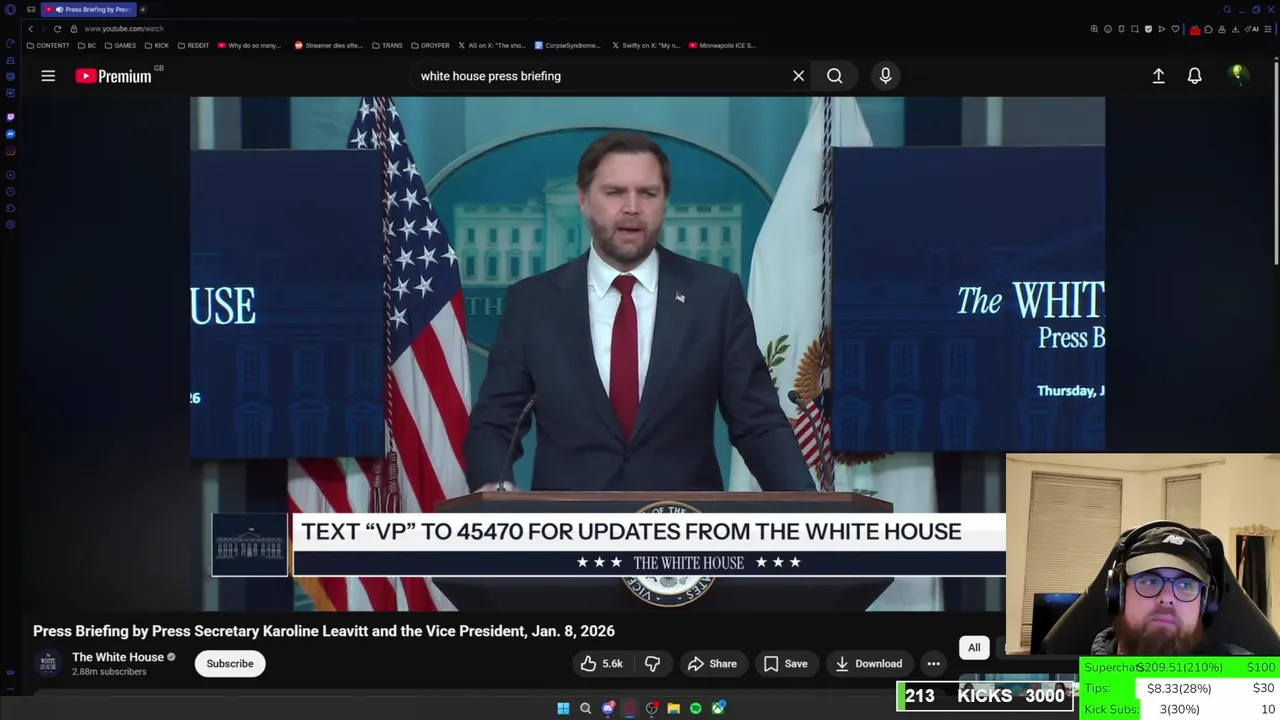This screenshot has width=1280, height=720.
Task: Open the CONTENT? bookmark folder
Action: click(48, 45)
